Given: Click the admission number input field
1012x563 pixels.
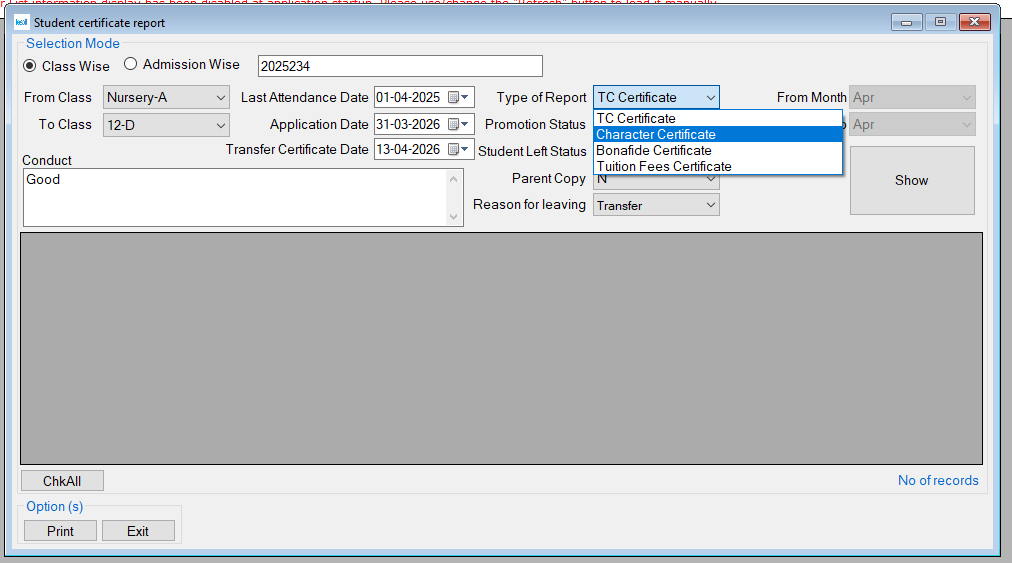Looking at the screenshot, I should pyautogui.click(x=400, y=66).
